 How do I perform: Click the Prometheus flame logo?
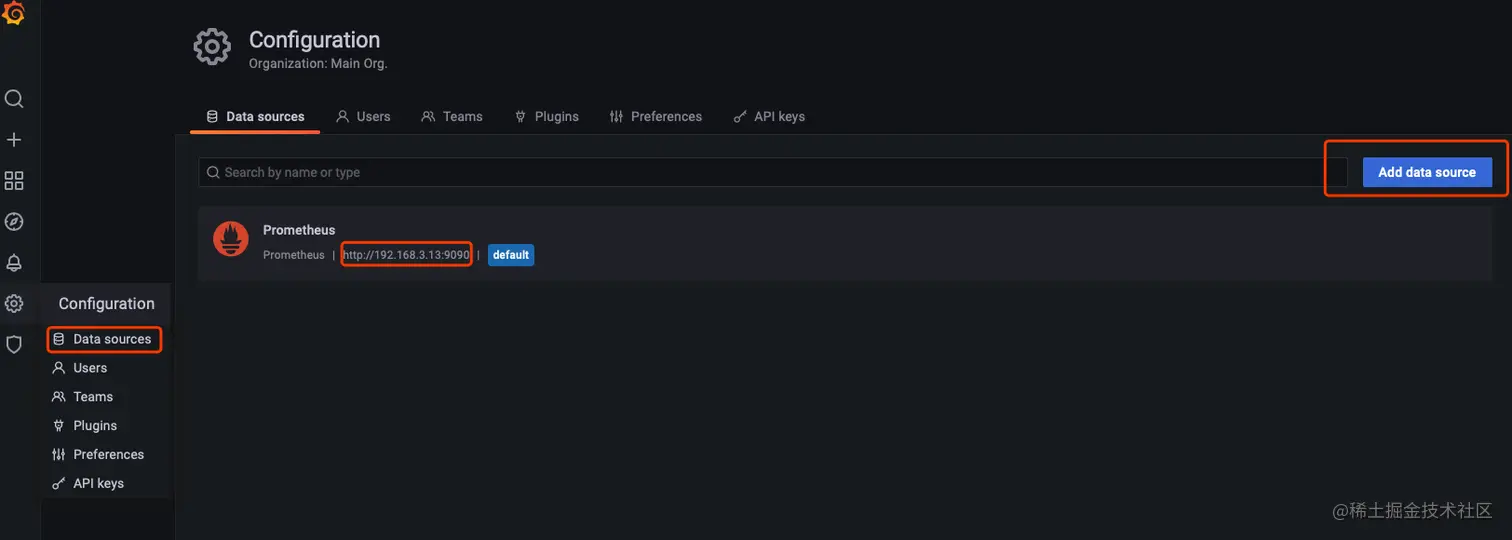(231, 239)
